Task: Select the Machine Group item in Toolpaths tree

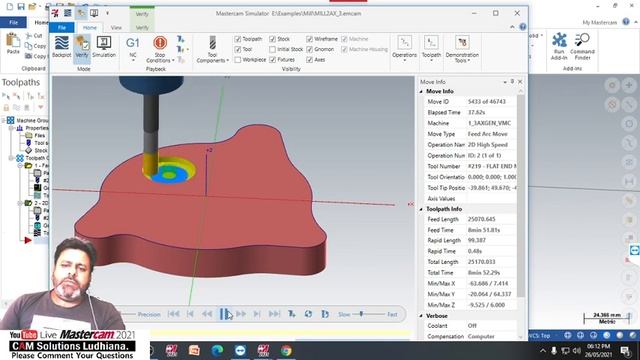Action: (x=28, y=120)
